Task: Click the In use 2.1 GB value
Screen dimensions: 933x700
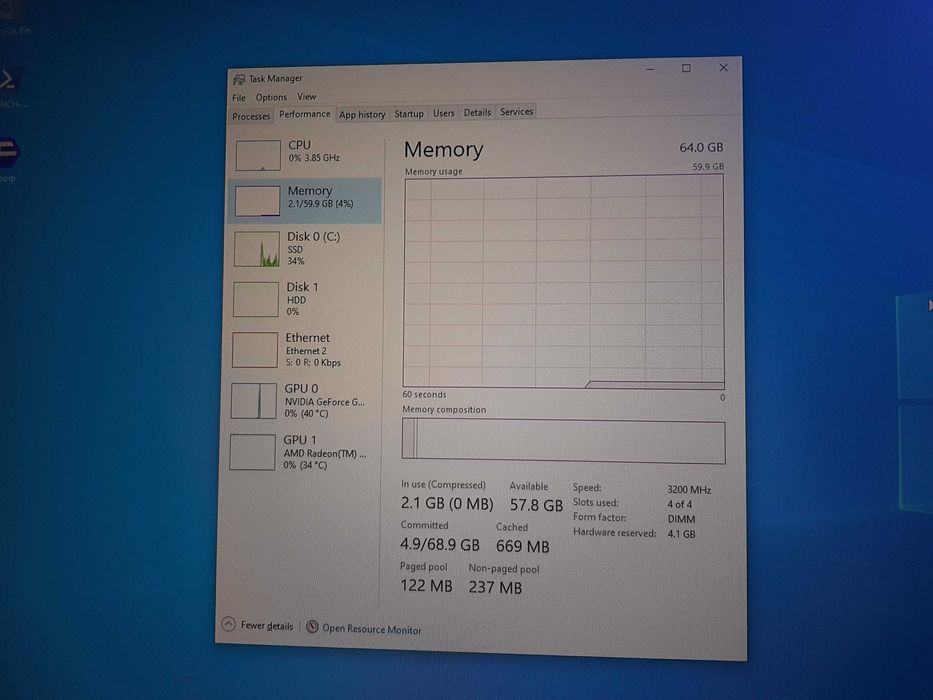Action: [x=447, y=504]
